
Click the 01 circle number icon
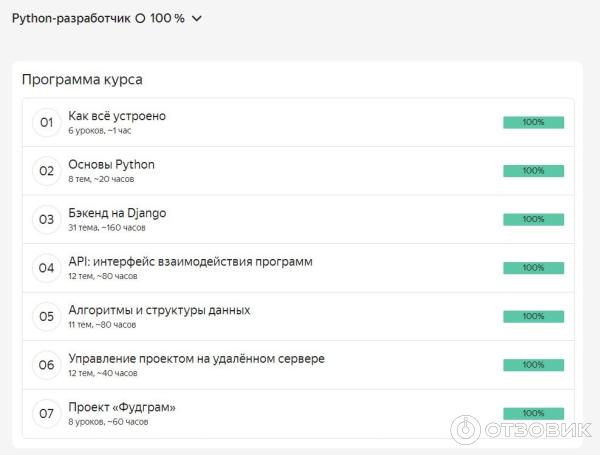click(46, 122)
